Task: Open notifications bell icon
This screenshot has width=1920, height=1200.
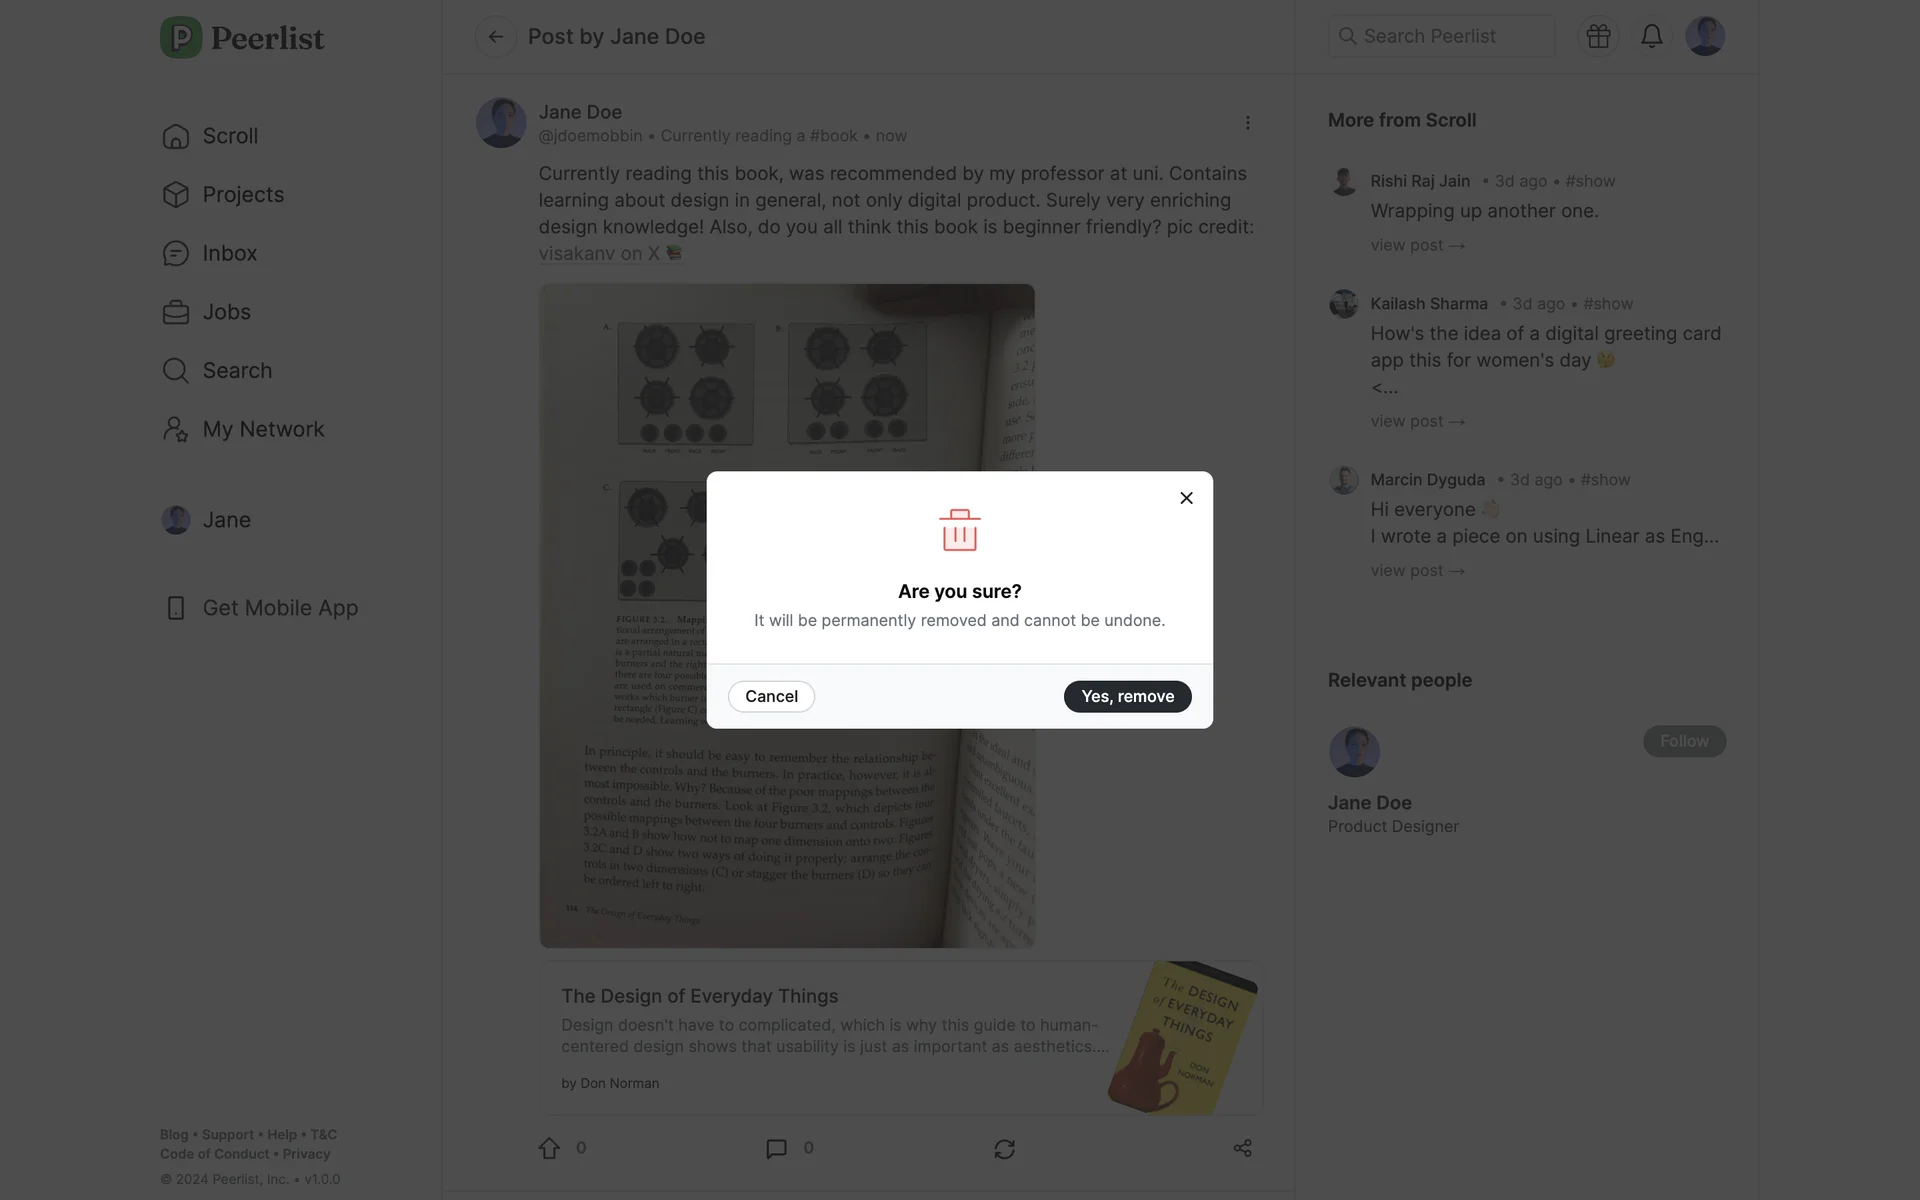Action: pyautogui.click(x=1652, y=36)
